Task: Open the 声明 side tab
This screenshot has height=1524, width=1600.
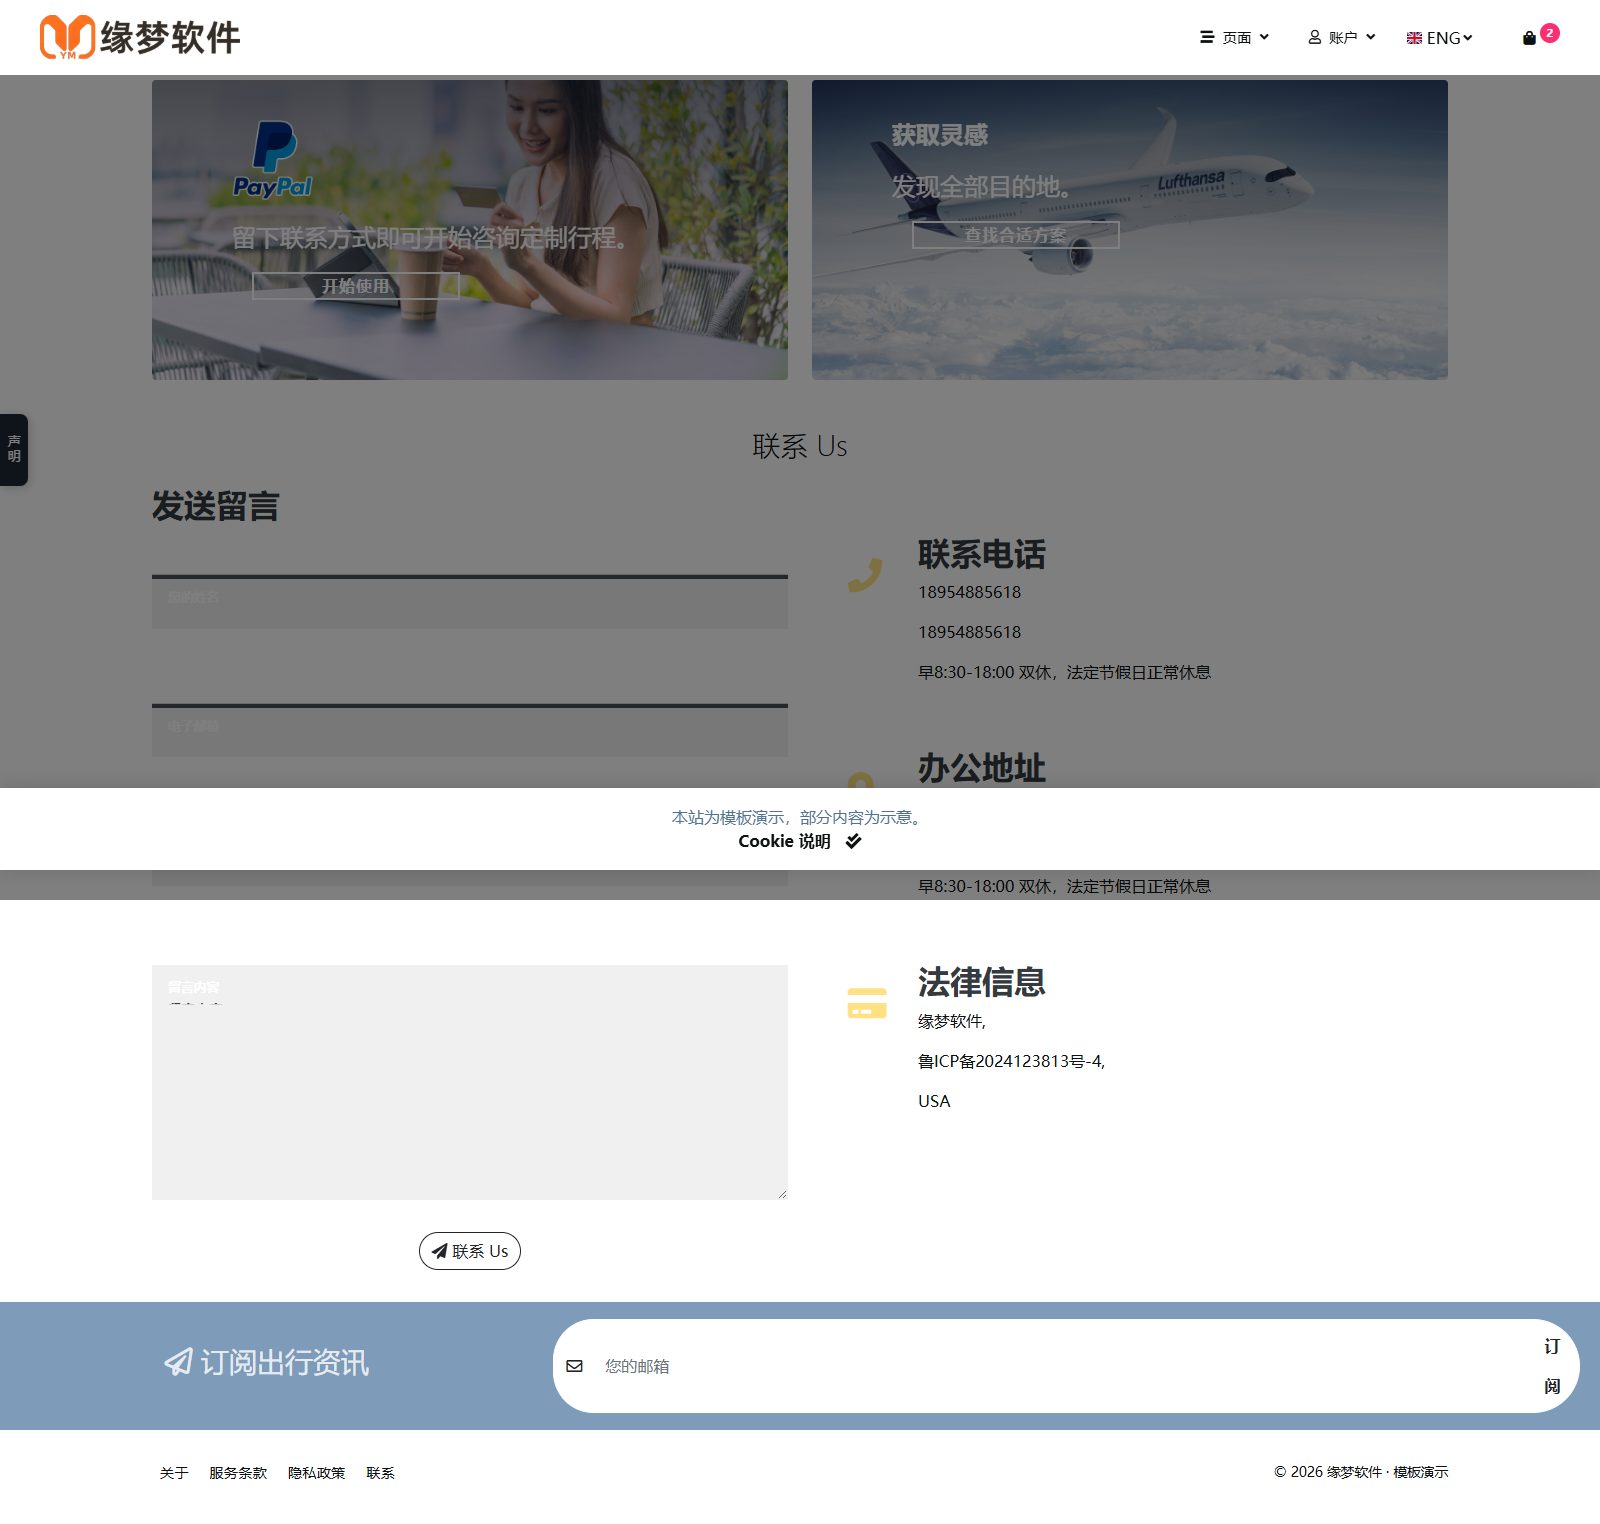Action: coord(14,449)
